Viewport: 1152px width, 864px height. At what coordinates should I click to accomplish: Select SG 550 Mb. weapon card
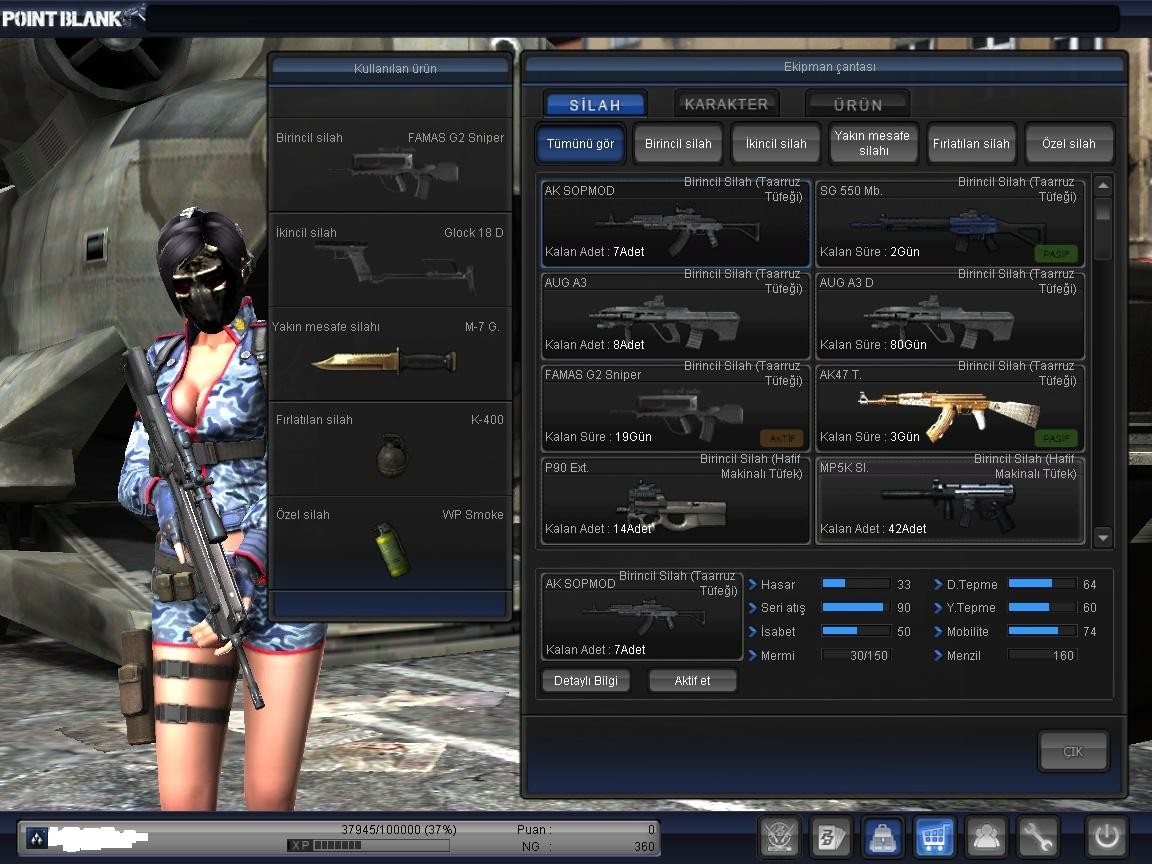pos(950,223)
